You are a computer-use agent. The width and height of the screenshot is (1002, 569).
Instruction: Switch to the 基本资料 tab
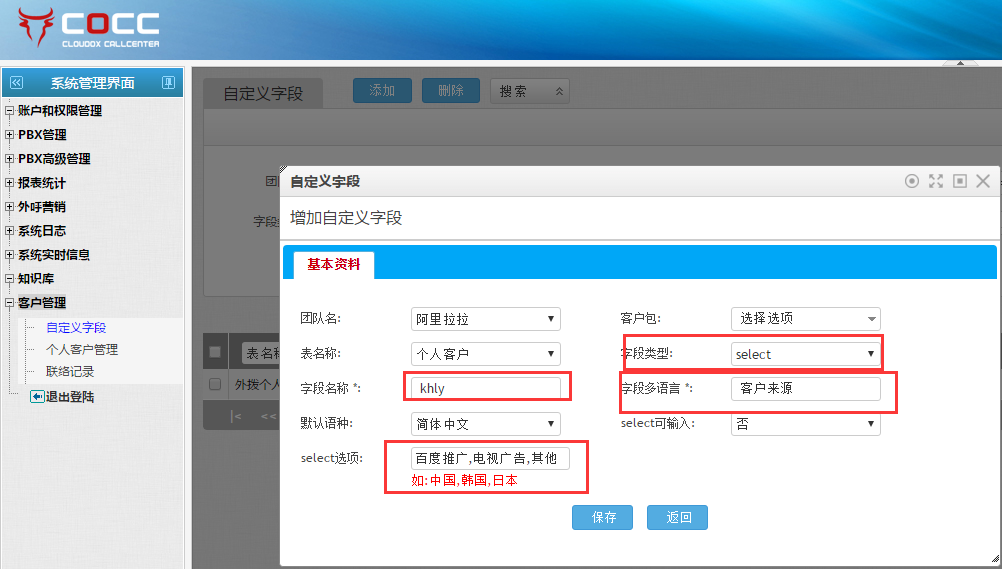pos(333,264)
